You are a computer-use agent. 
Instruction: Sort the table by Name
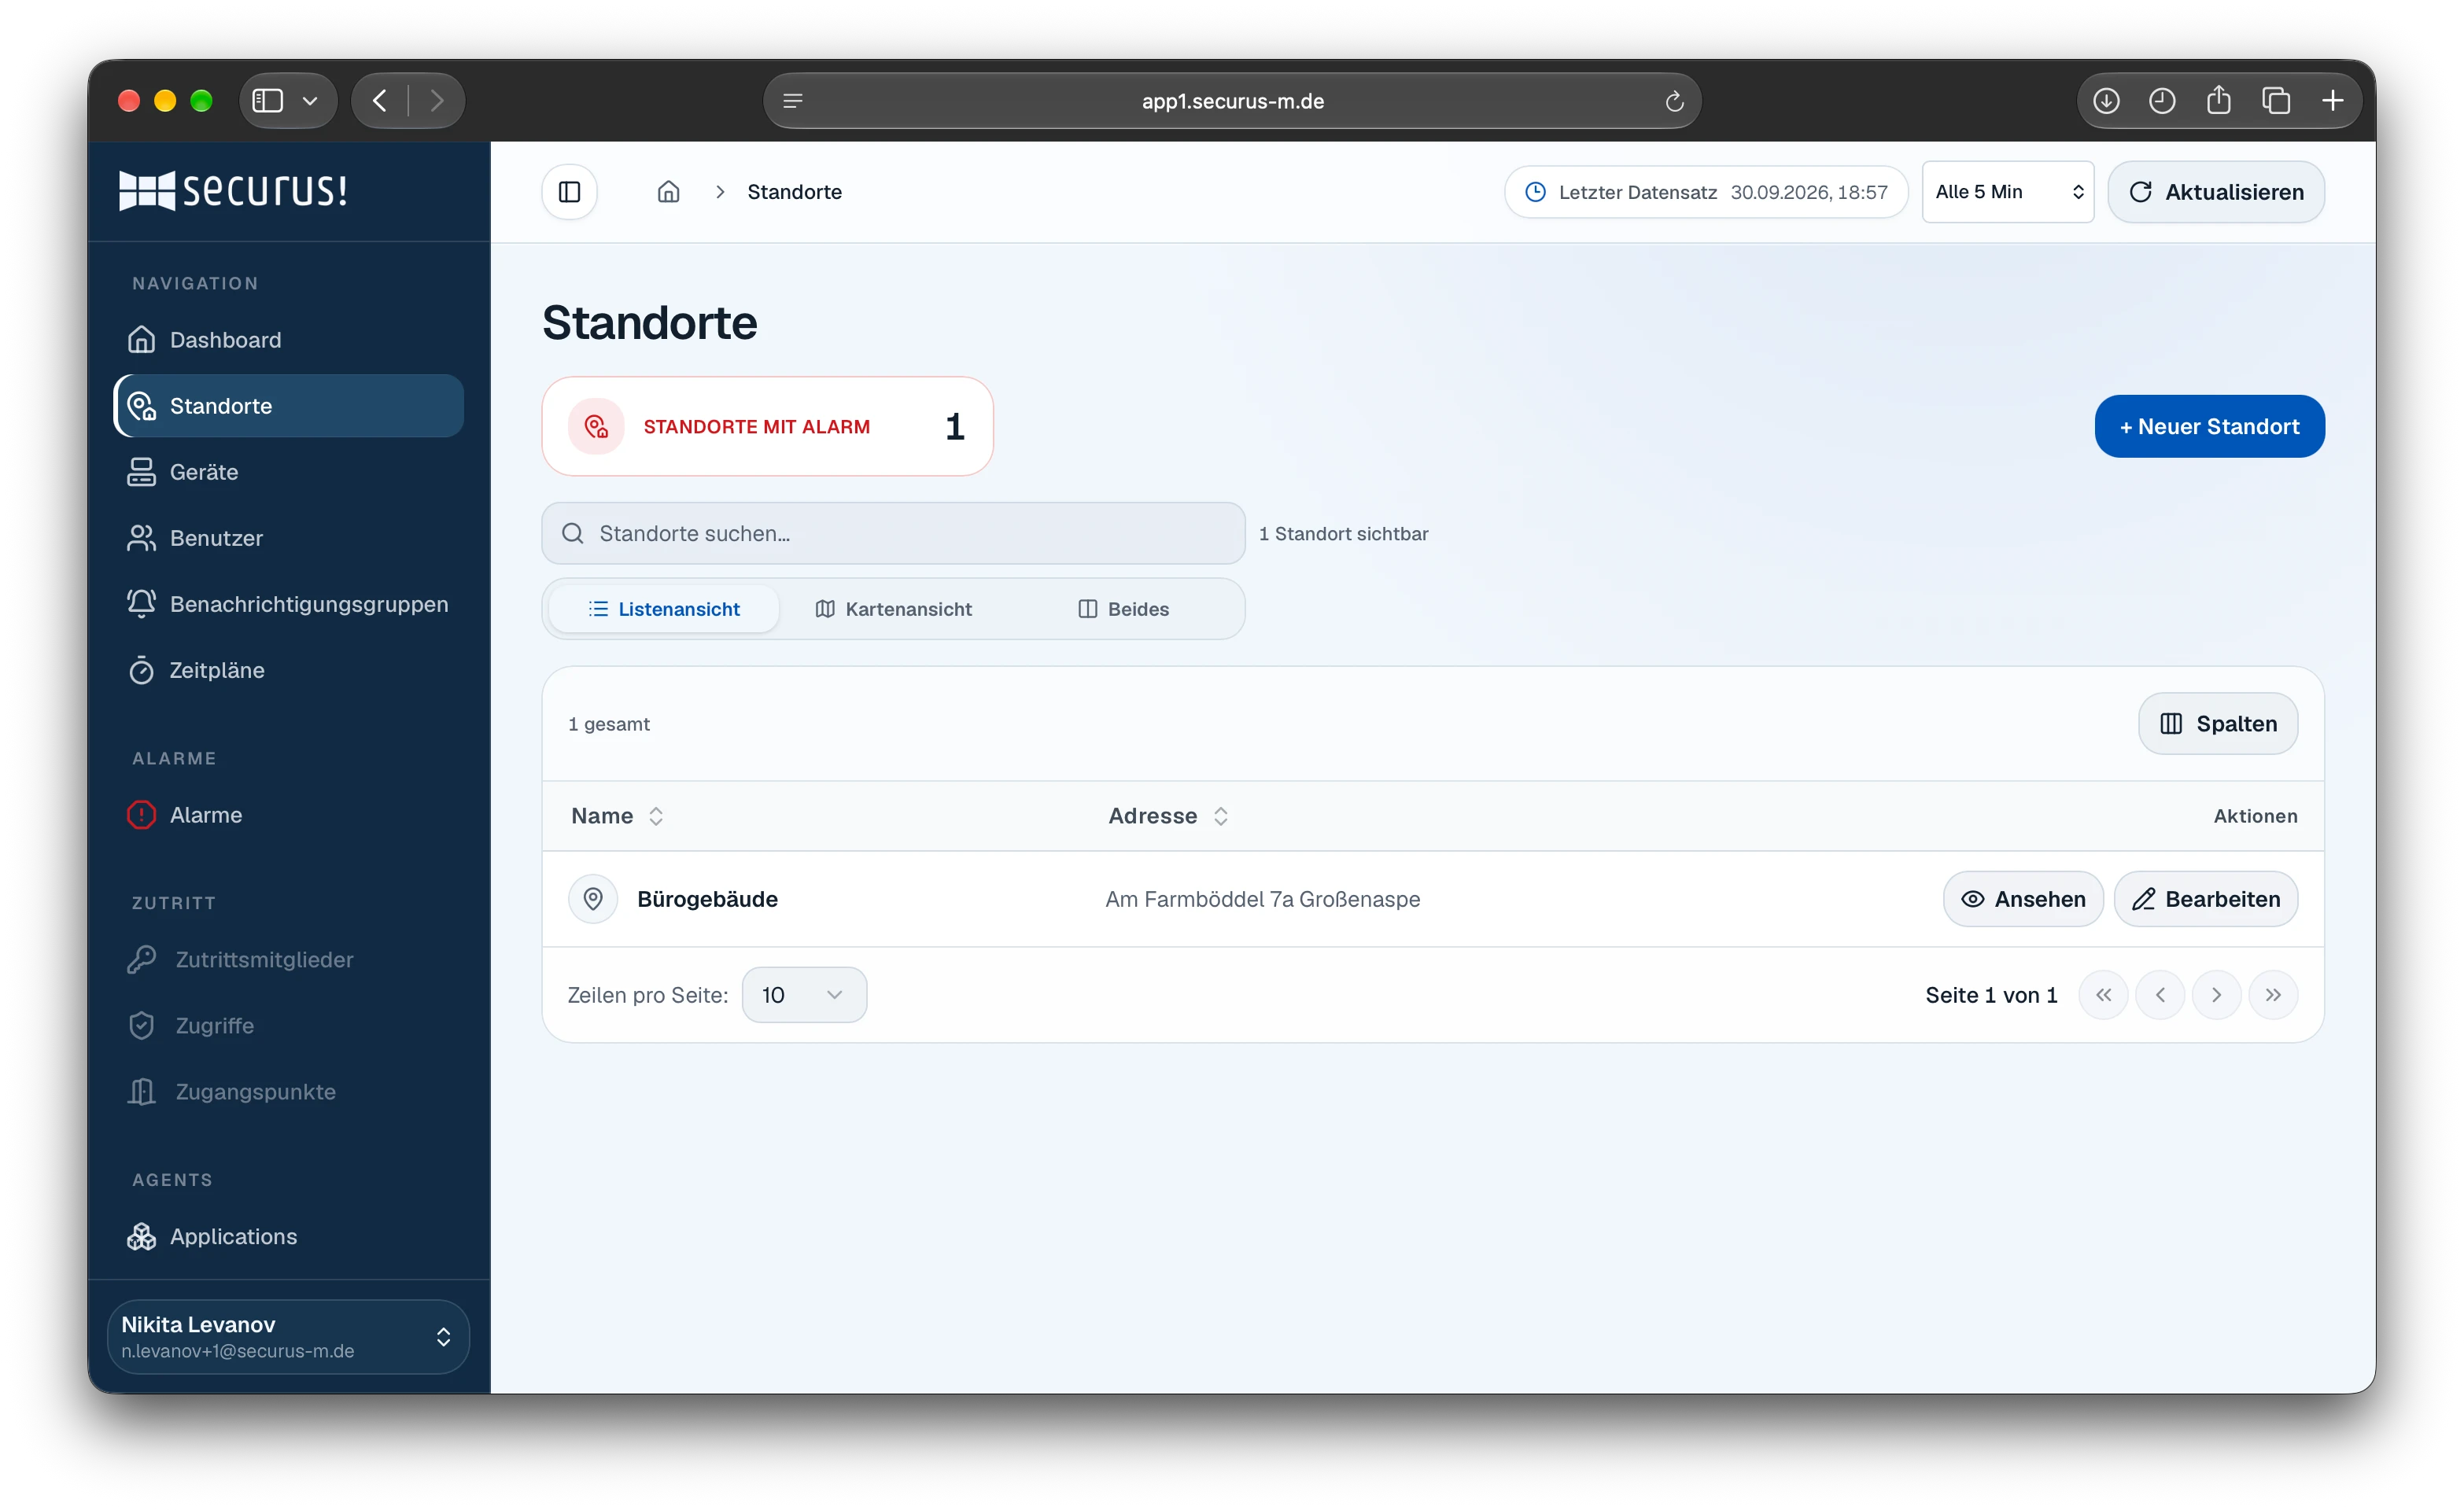617,816
